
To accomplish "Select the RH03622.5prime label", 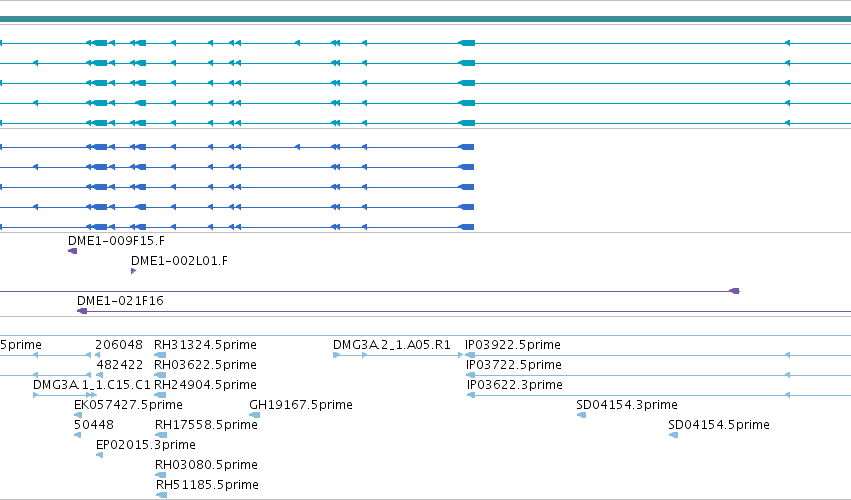I will [x=205, y=365].
